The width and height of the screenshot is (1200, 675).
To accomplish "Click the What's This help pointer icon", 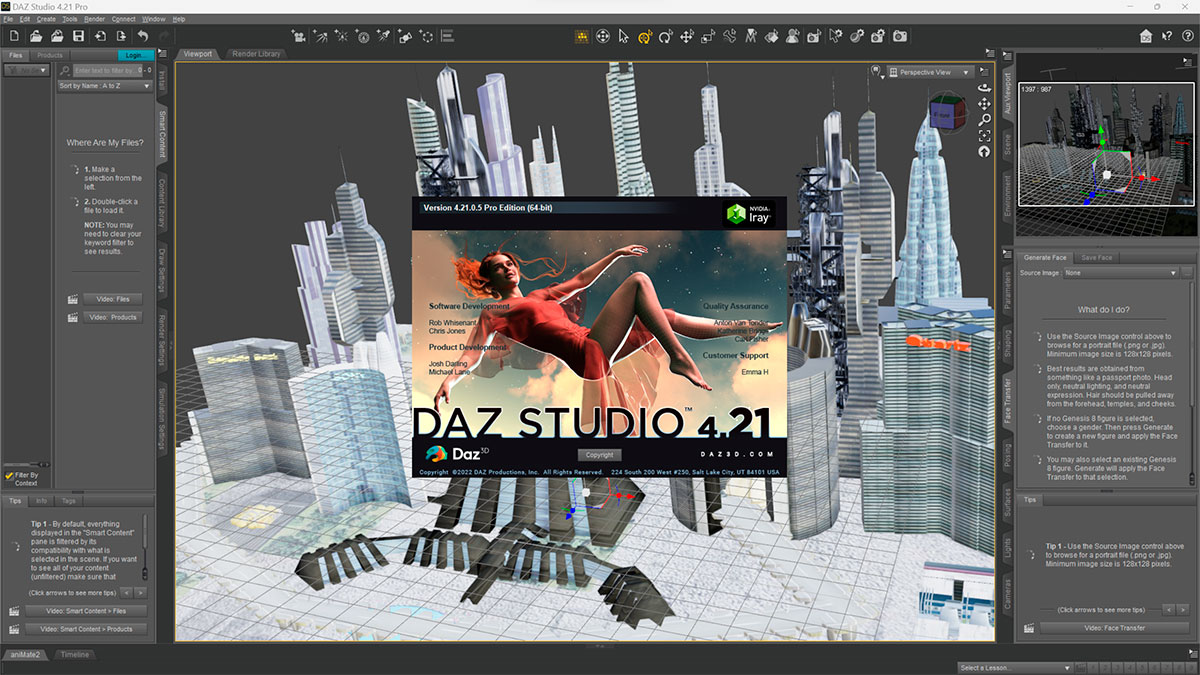I will pyautogui.click(x=1167, y=36).
